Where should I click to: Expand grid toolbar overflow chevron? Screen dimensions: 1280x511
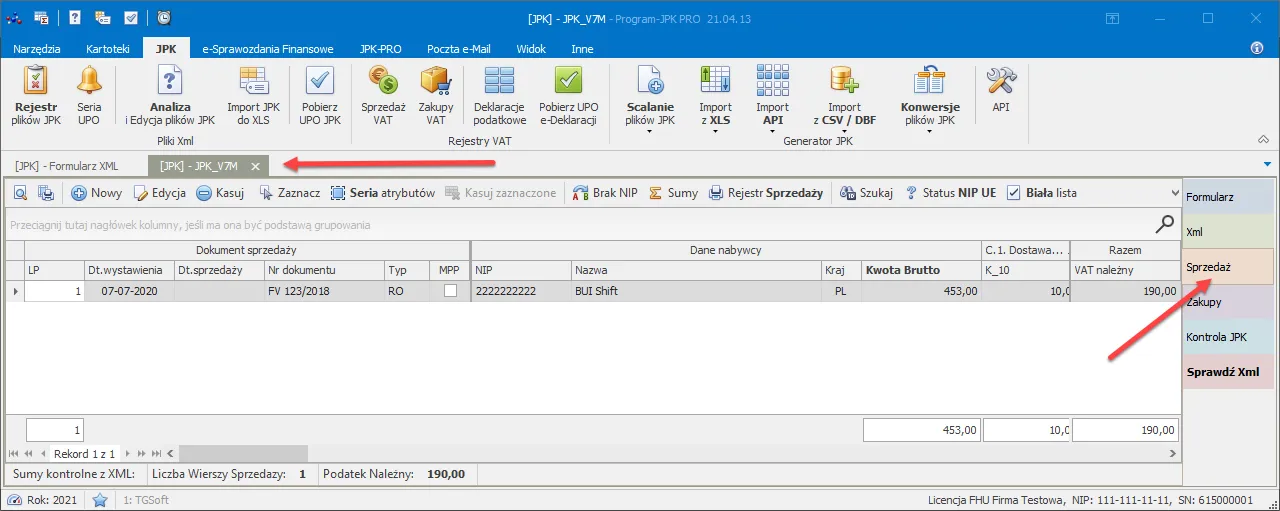(1174, 193)
